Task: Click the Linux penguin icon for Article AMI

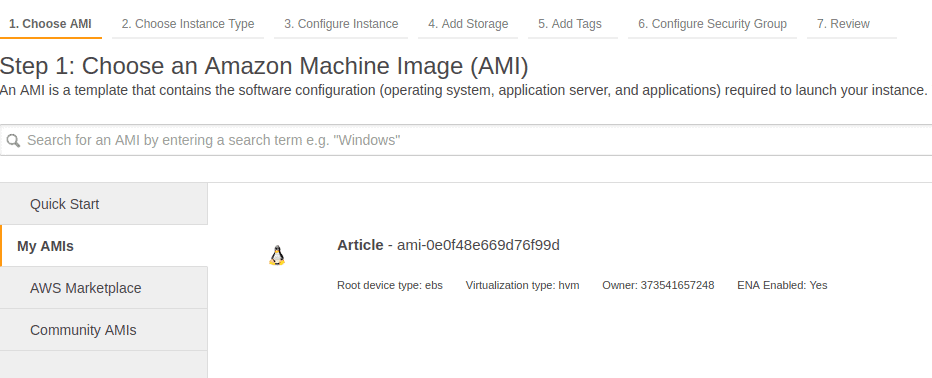Action: 277,256
